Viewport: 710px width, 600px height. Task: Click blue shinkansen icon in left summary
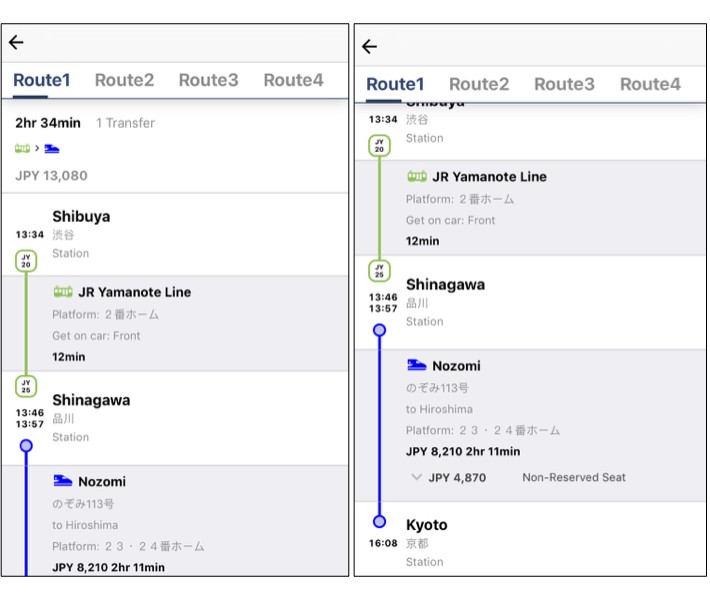pyautogui.click(x=52, y=149)
